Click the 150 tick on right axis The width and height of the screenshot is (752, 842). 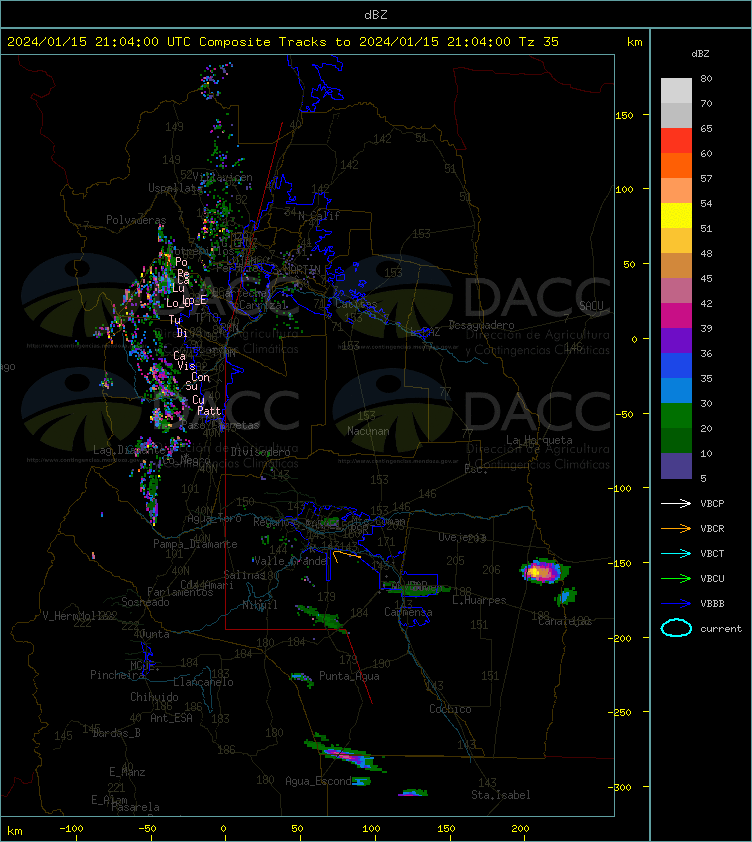point(624,115)
